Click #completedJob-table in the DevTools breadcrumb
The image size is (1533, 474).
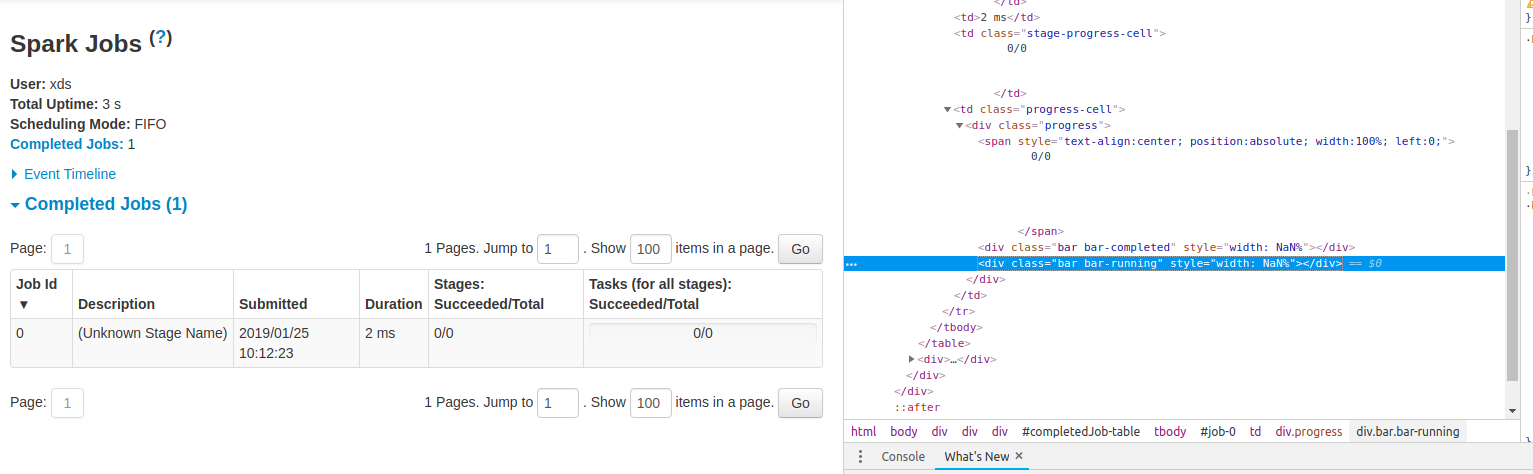[1081, 432]
